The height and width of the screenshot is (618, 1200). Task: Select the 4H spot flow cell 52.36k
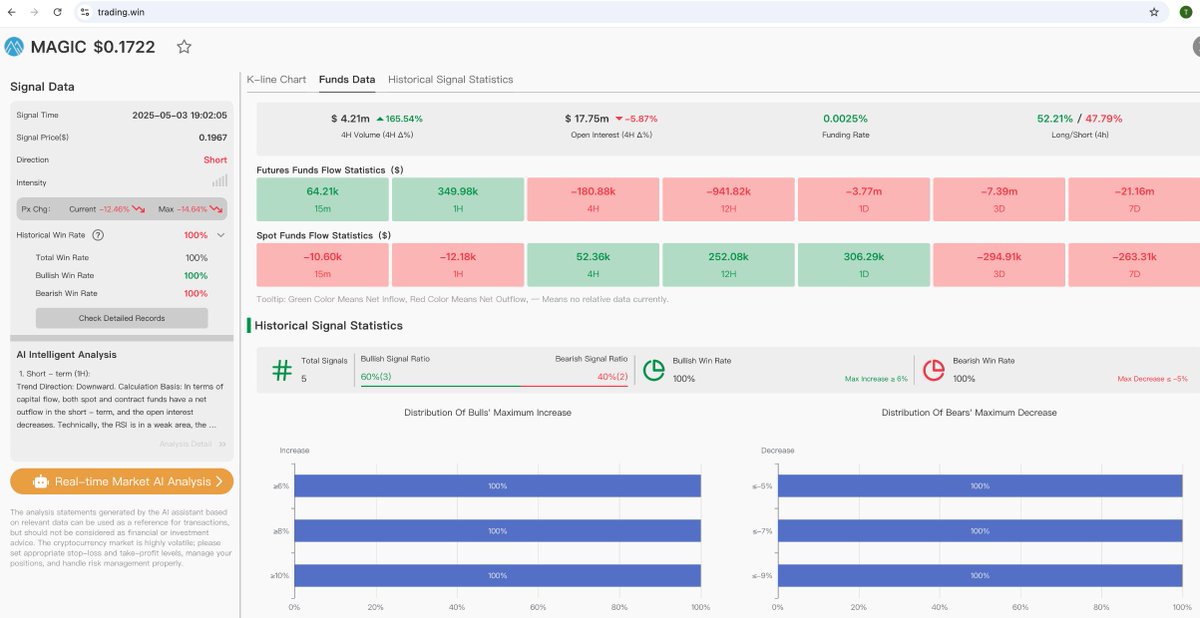coord(593,265)
